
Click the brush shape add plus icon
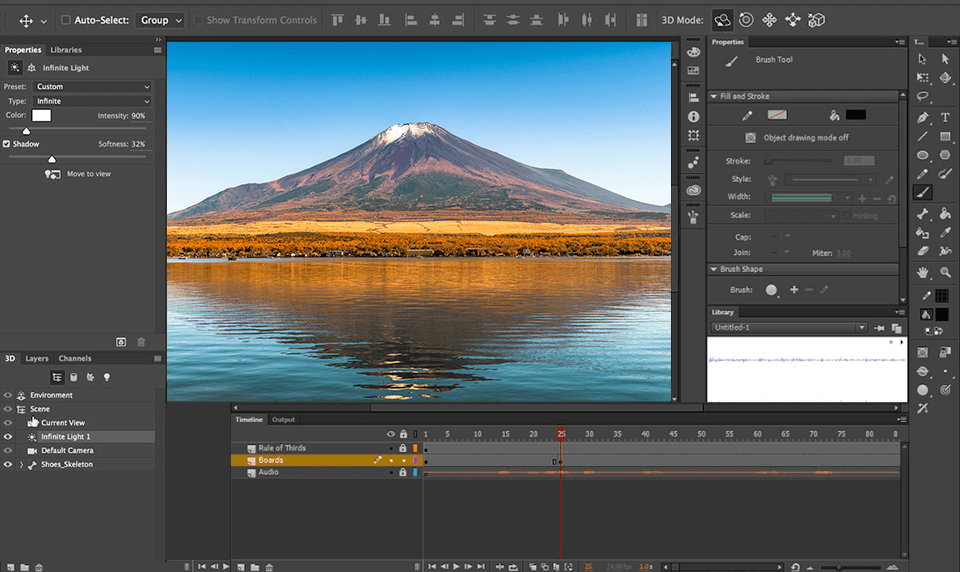794,290
